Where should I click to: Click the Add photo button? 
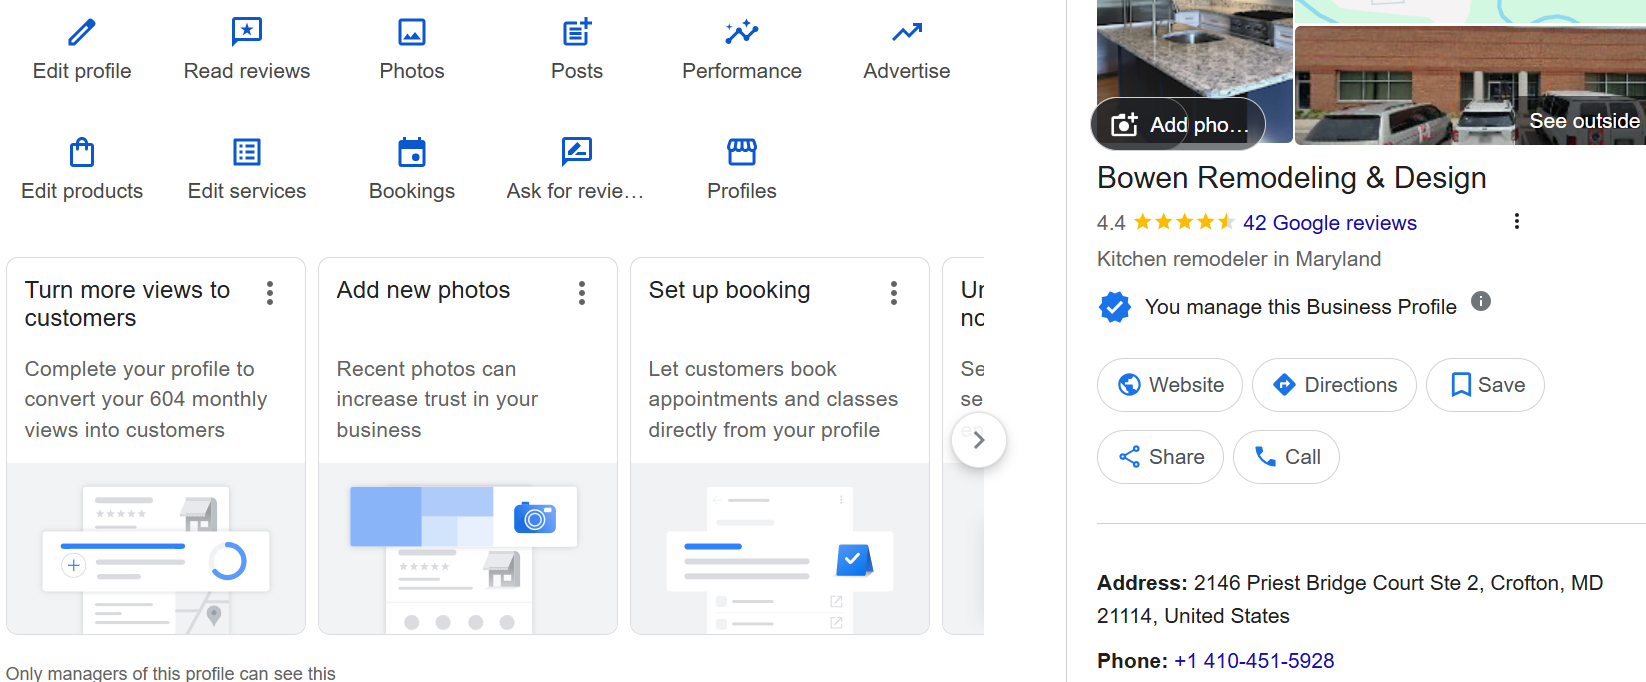(1178, 124)
